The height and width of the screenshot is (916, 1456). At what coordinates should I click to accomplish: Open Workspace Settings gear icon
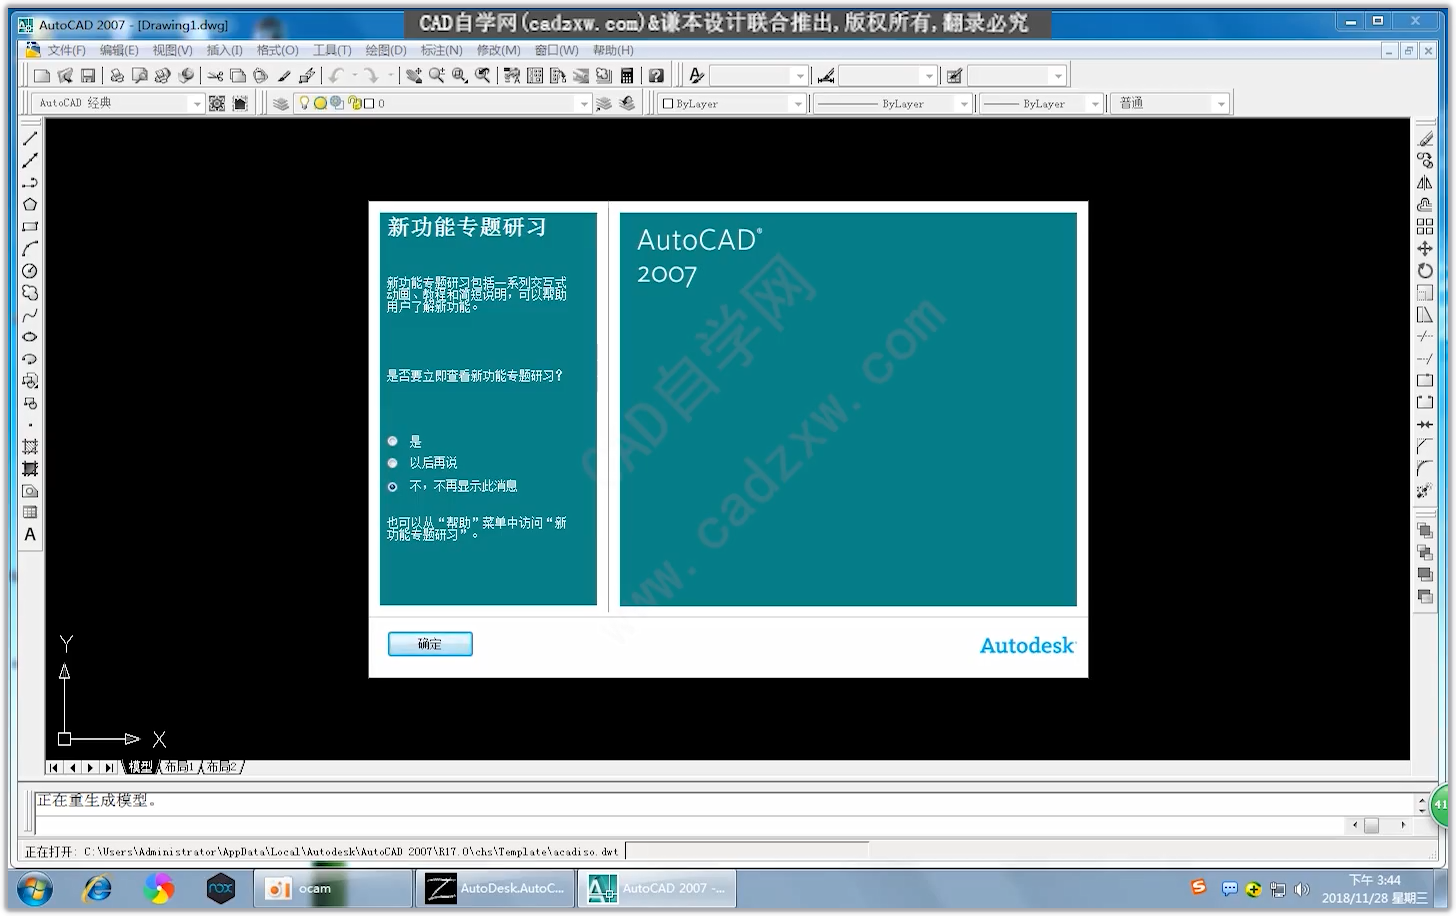pyautogui.click(x=217, y=103)
